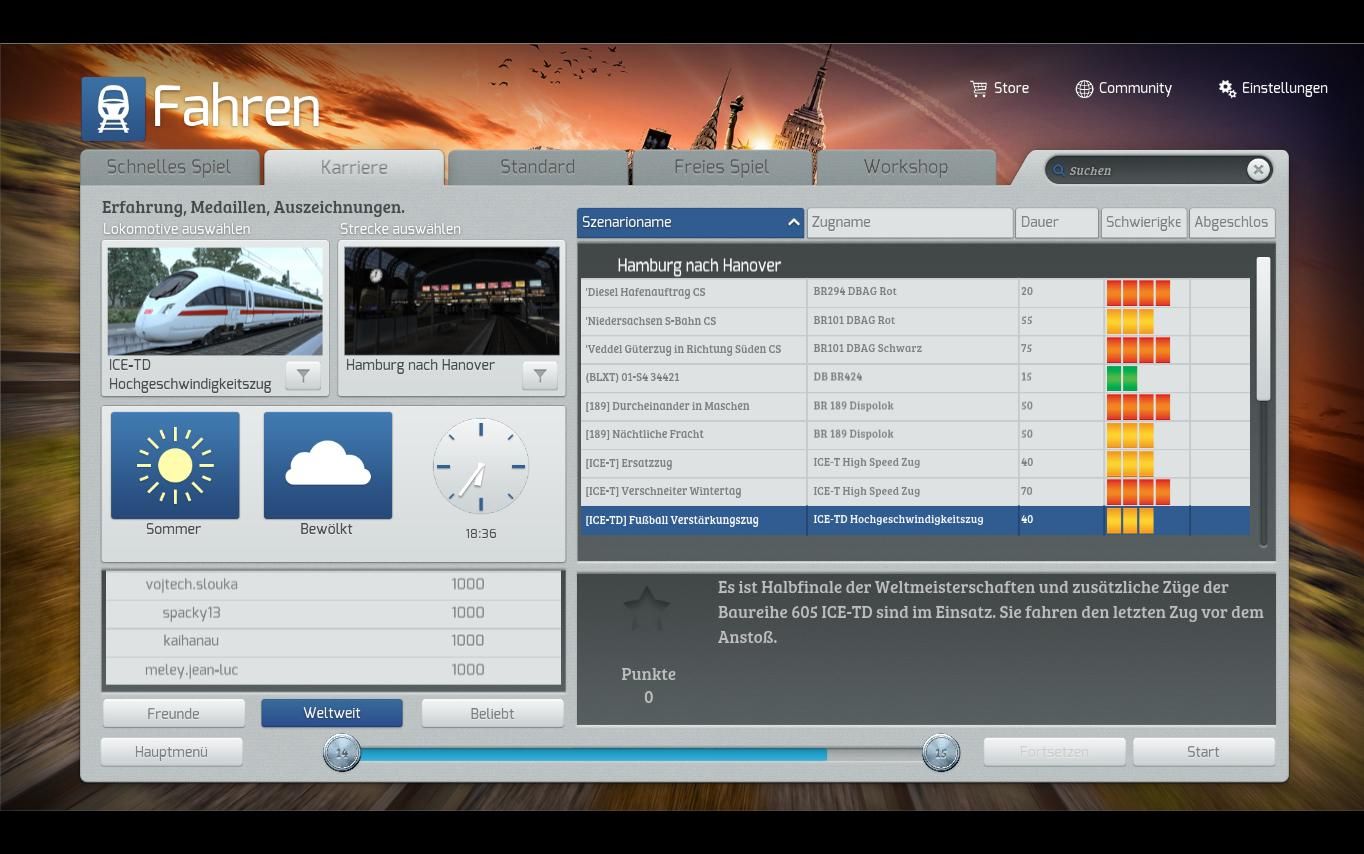This screenshot has height=854, width=1364.
Task: Sort by Schwierigkeit column header
Action: [1143, 223]
